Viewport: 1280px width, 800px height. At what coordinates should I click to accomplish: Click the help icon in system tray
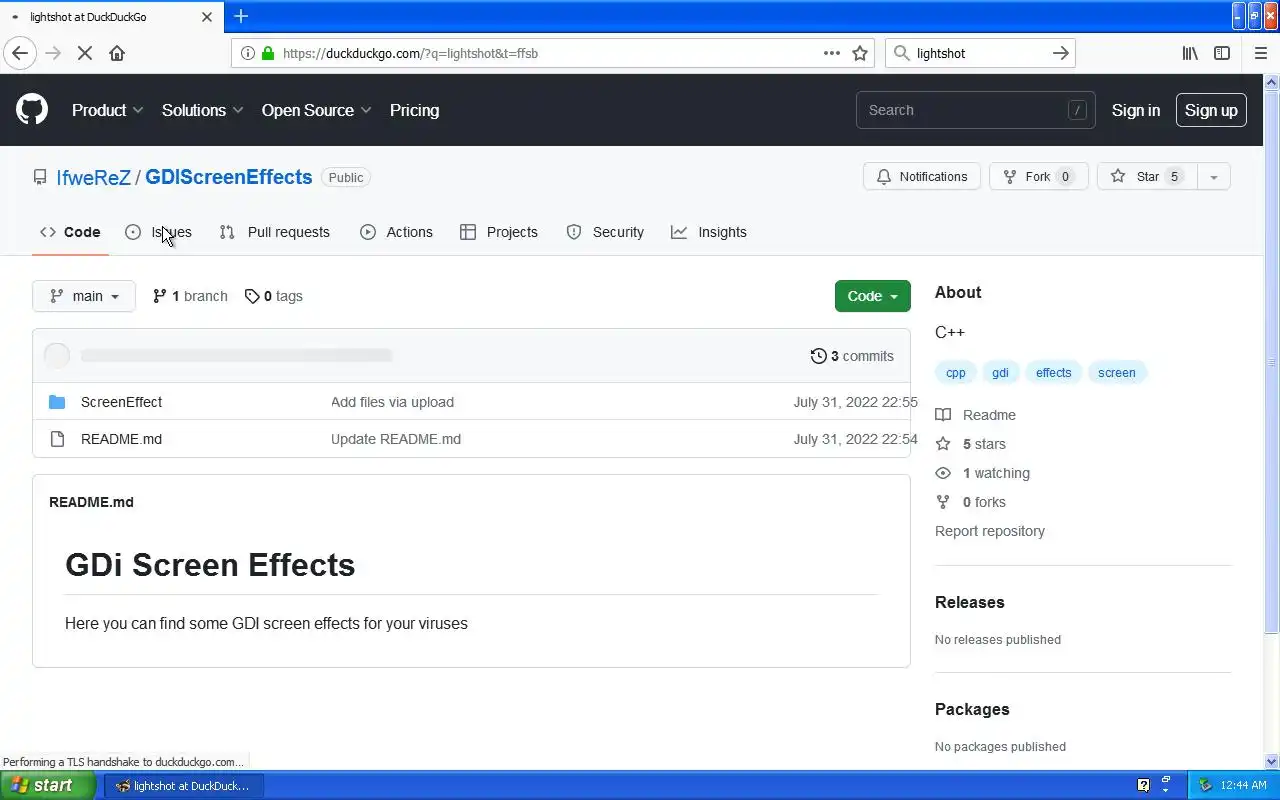tap(1144, 785)
